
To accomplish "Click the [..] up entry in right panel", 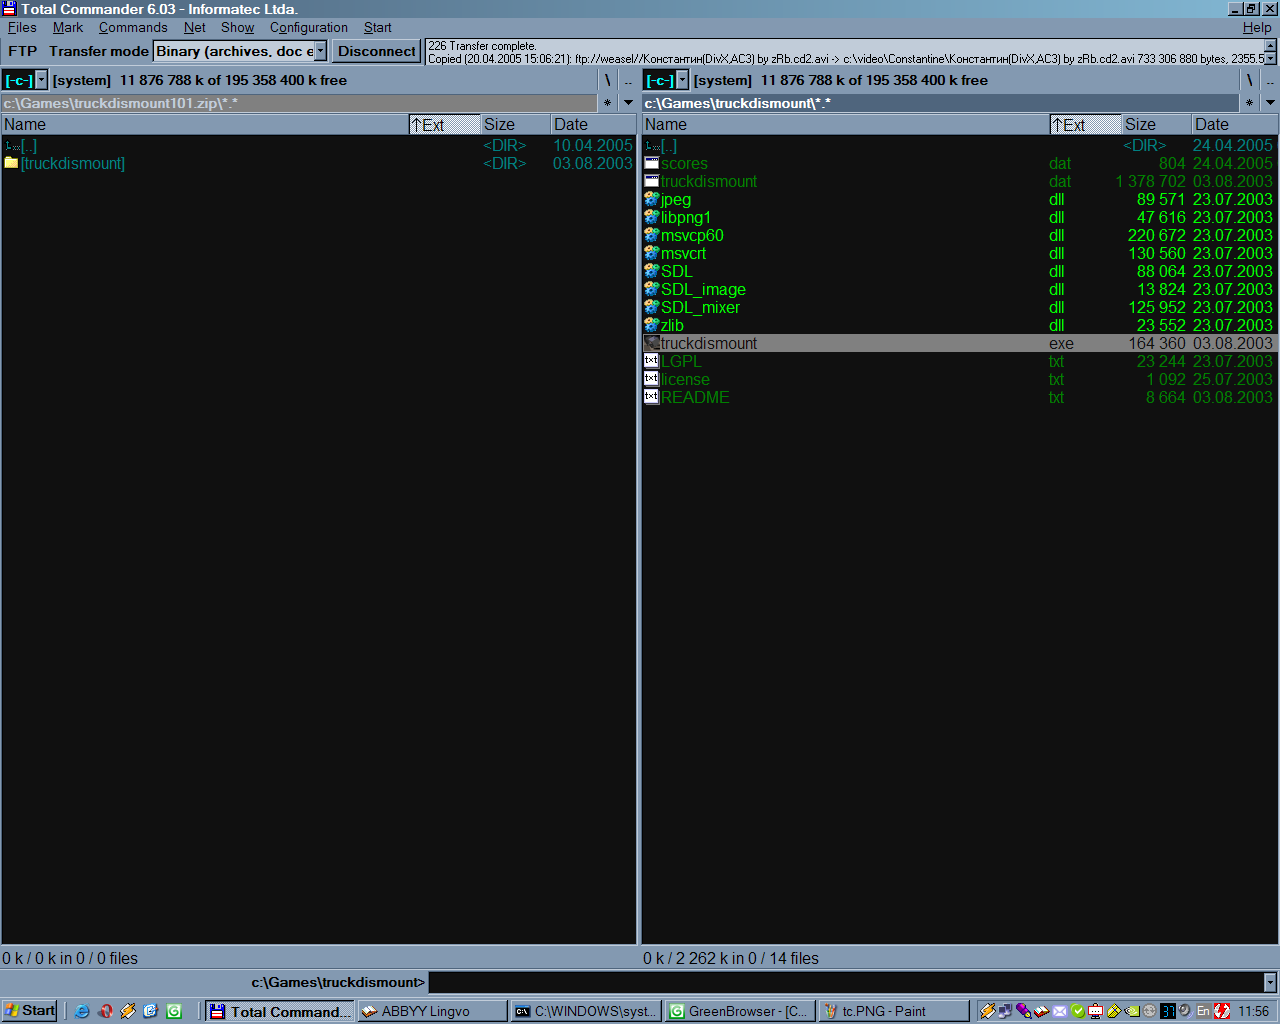I will click(669, 145).
